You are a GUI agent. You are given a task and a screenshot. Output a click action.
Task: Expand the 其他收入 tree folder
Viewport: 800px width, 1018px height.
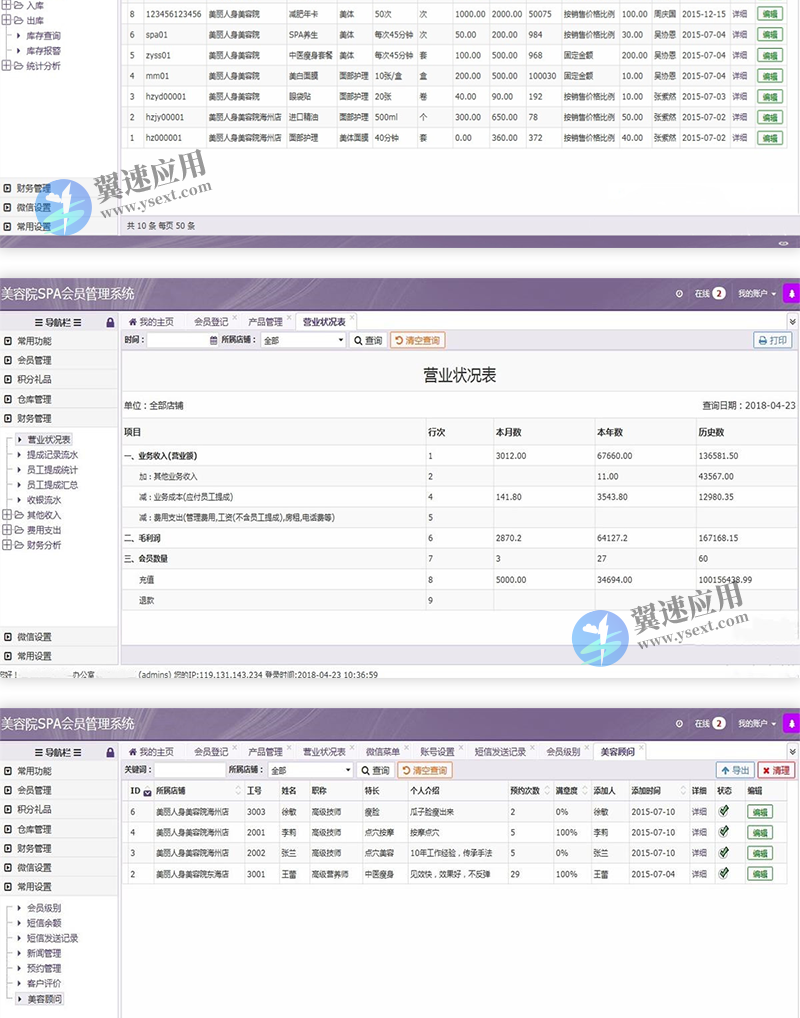[x=7, y=515]
